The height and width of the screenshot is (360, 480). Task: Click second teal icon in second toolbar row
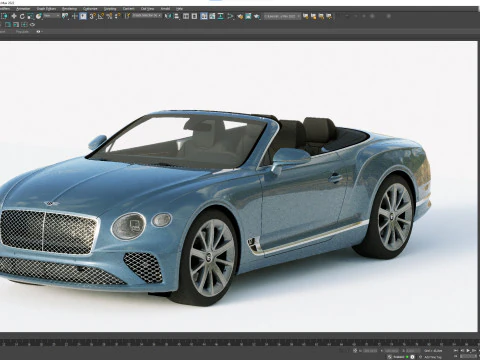[16, 25]
